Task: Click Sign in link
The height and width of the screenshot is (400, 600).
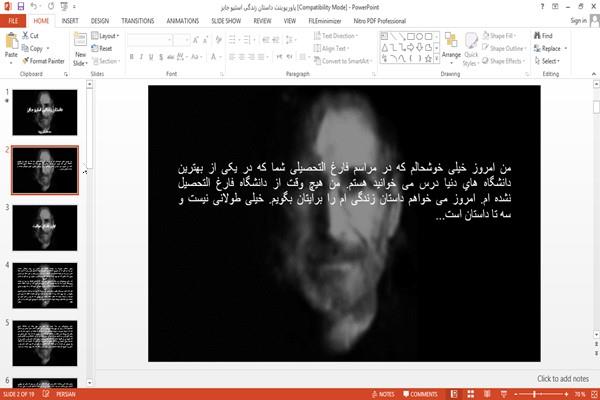Action: click(x=578, y=21)
